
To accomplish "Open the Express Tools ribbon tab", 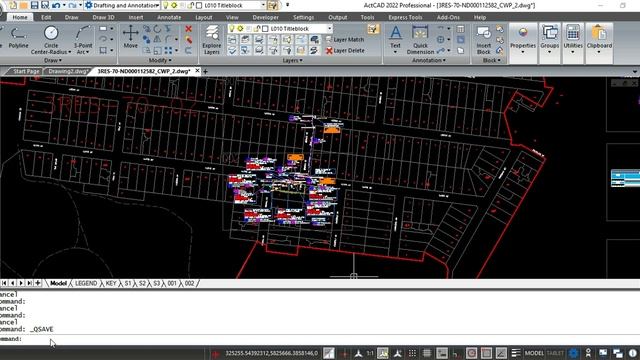I will click(x=405, y=17).
